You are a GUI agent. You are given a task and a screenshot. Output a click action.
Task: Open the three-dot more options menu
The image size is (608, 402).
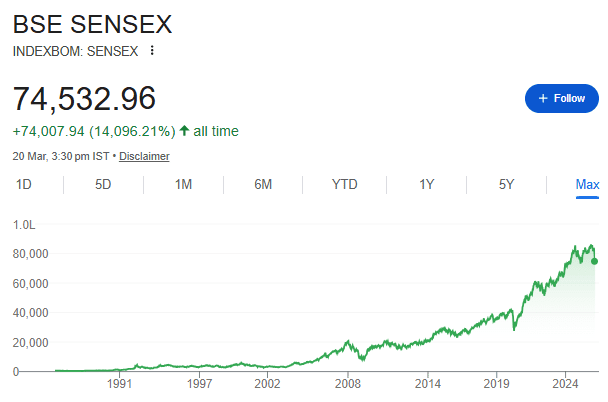coord(152,50)
